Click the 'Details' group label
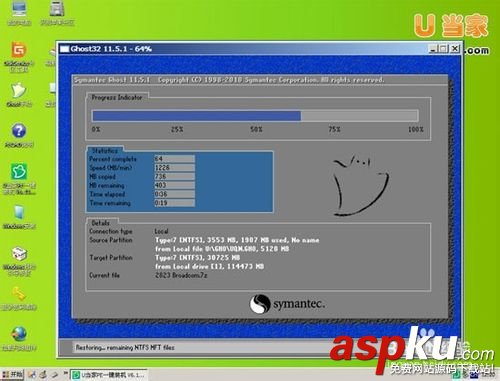This screenshot has width=500, height=381. coord(100,223)
